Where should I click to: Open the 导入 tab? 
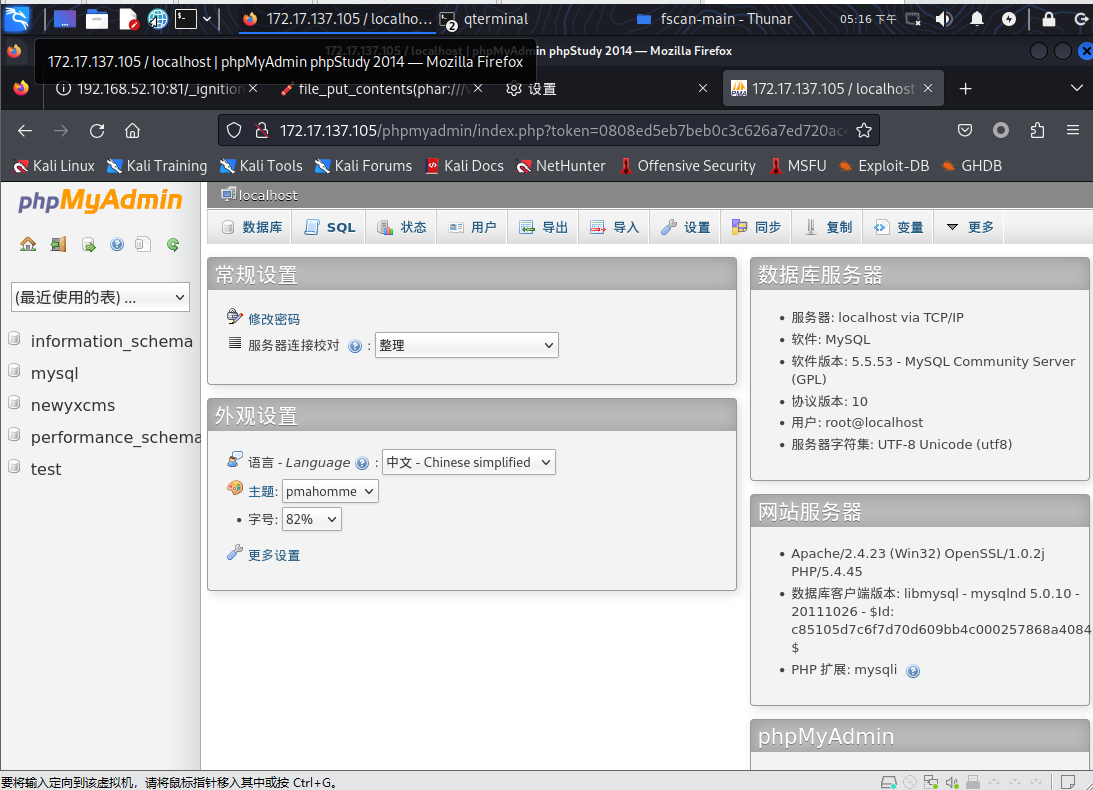click(614, 227)
